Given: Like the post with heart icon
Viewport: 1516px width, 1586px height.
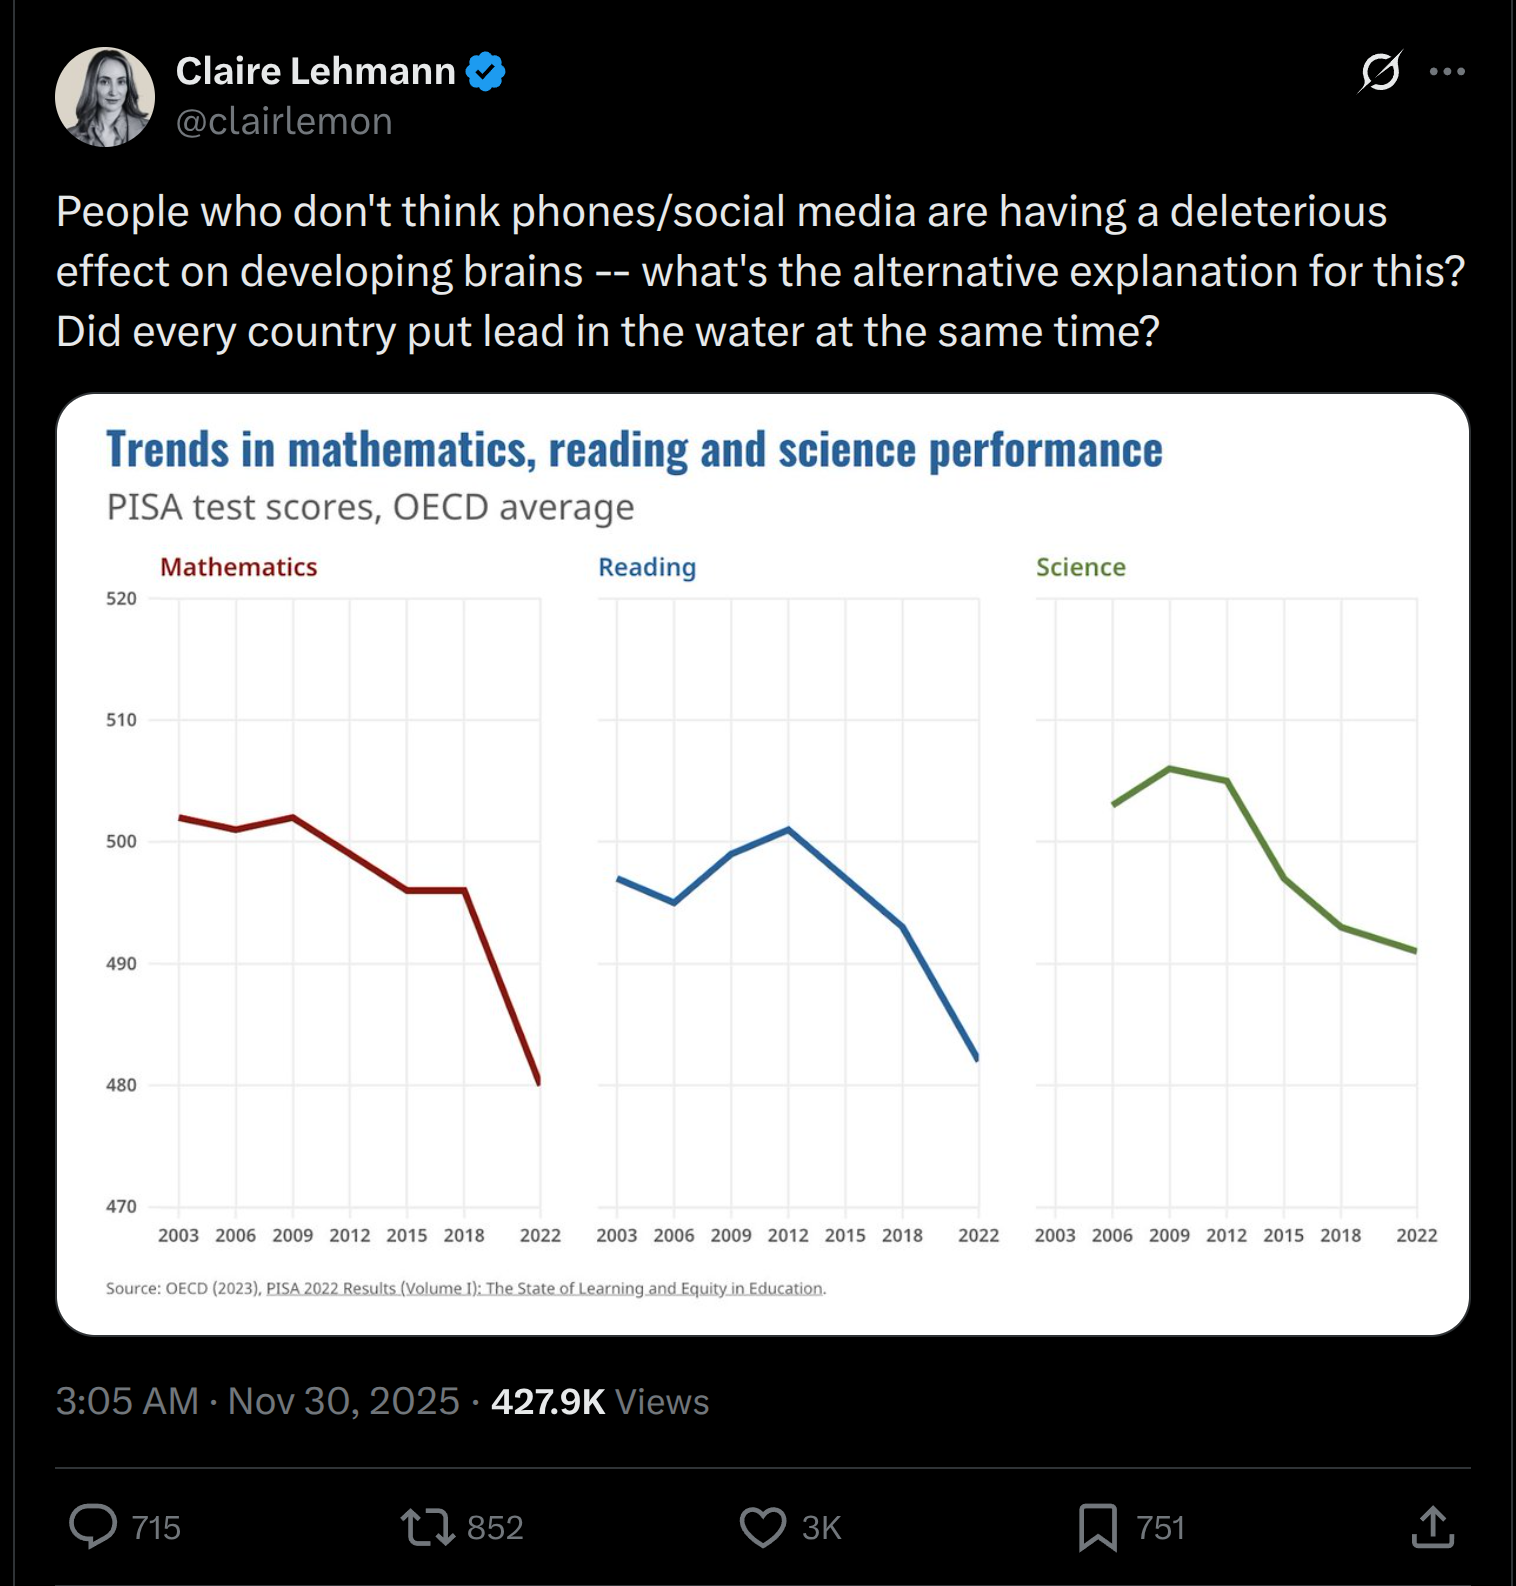Looking at the screenshot, I should pos(763,1527).
